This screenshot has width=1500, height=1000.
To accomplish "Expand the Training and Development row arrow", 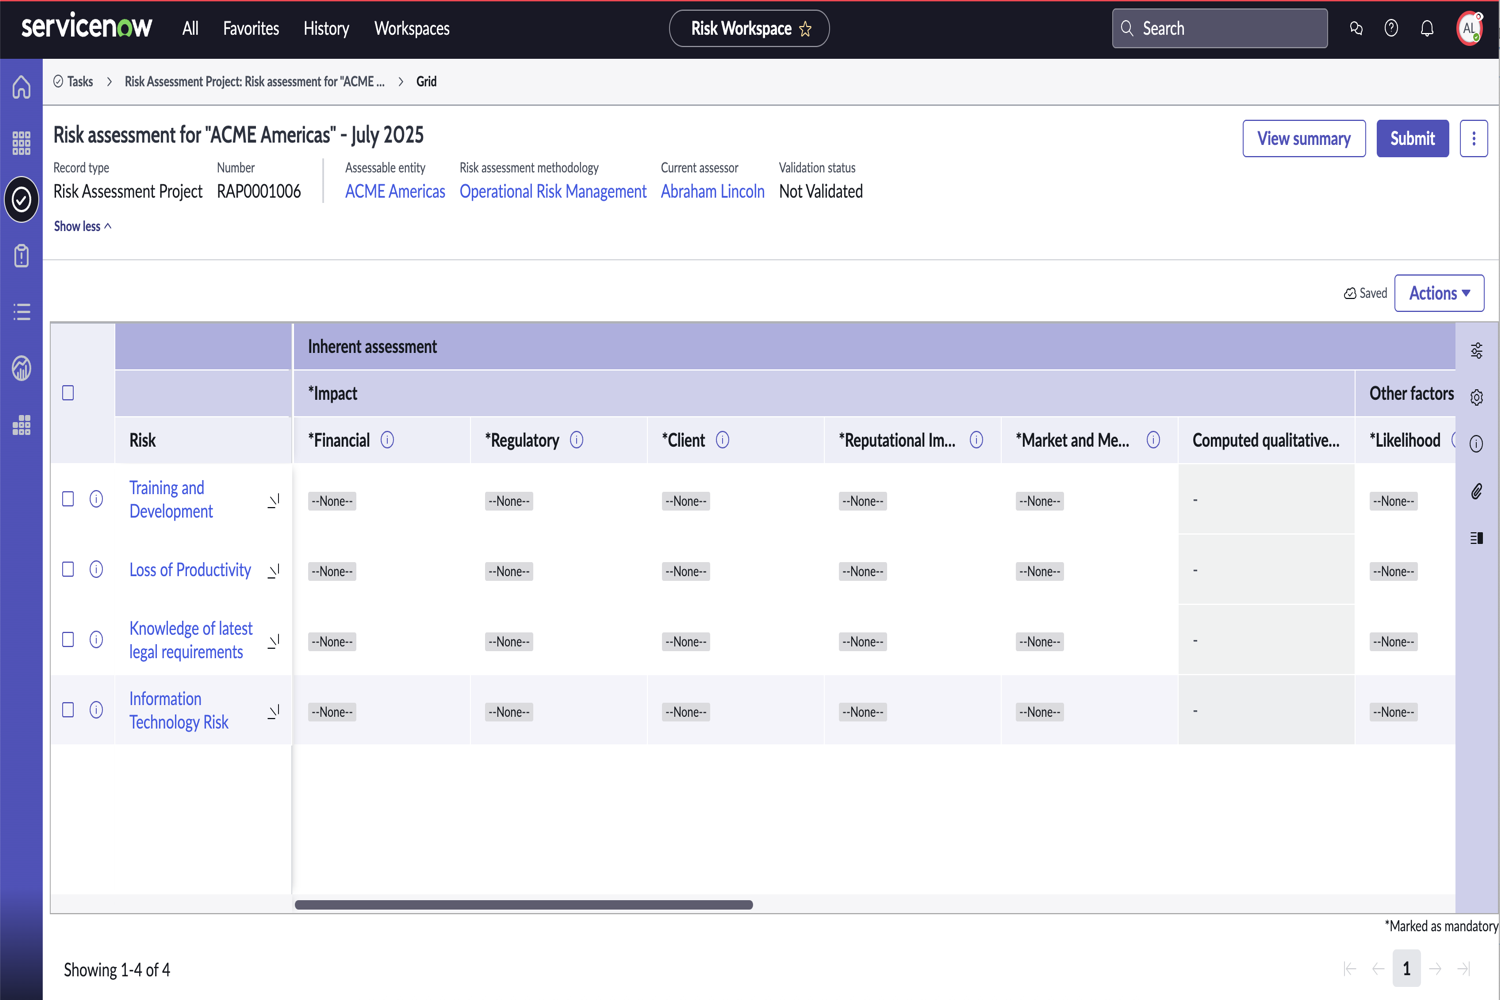I will [273, 501].
